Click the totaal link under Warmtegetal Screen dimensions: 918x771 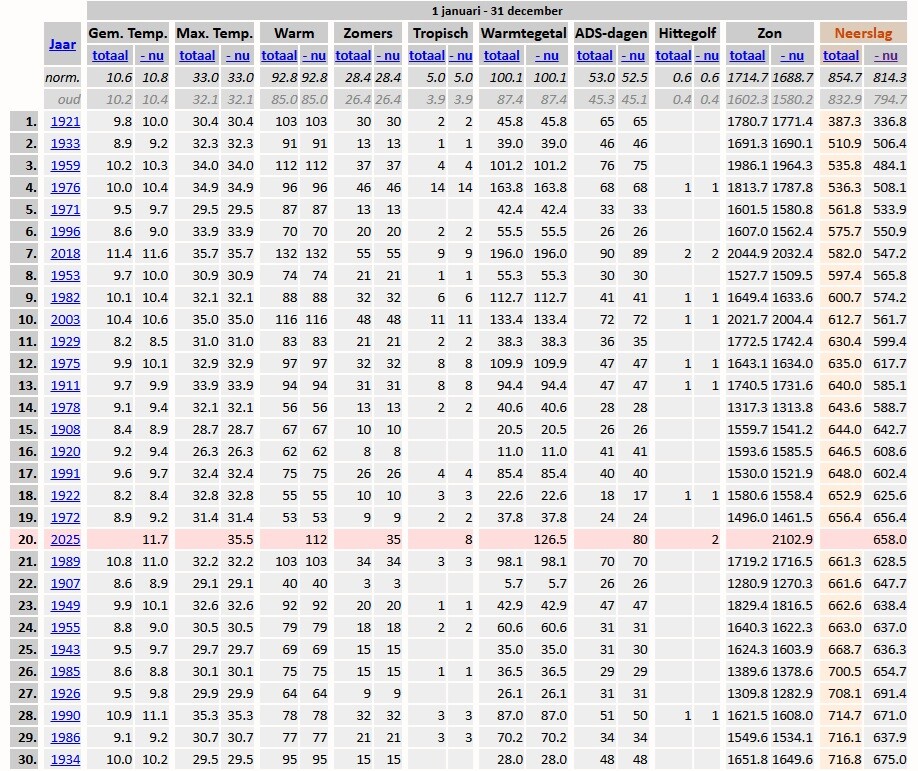pyautogui.click(x=501, y=55)
